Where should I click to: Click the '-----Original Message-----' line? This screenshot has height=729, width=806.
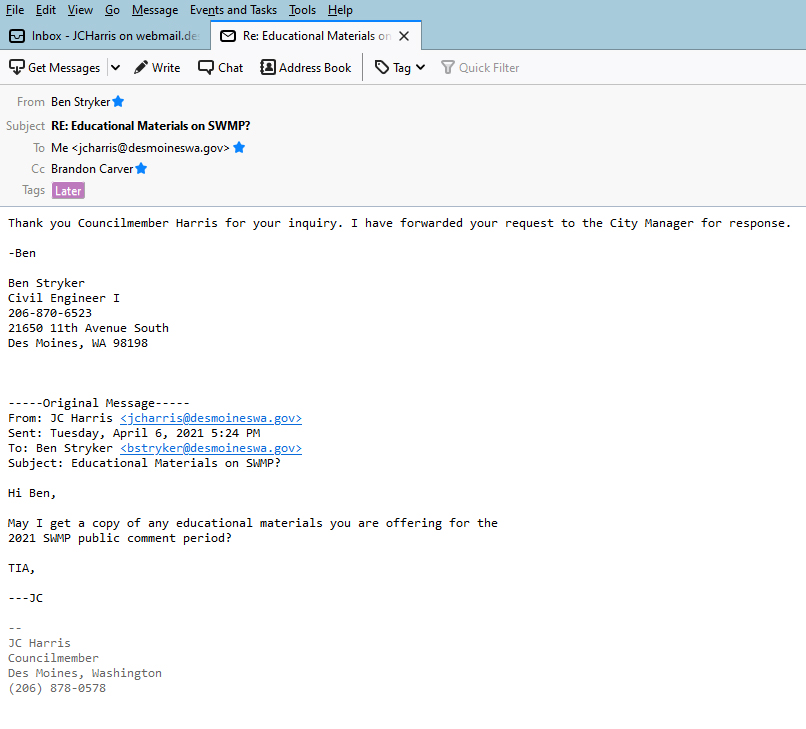(99, 403)
